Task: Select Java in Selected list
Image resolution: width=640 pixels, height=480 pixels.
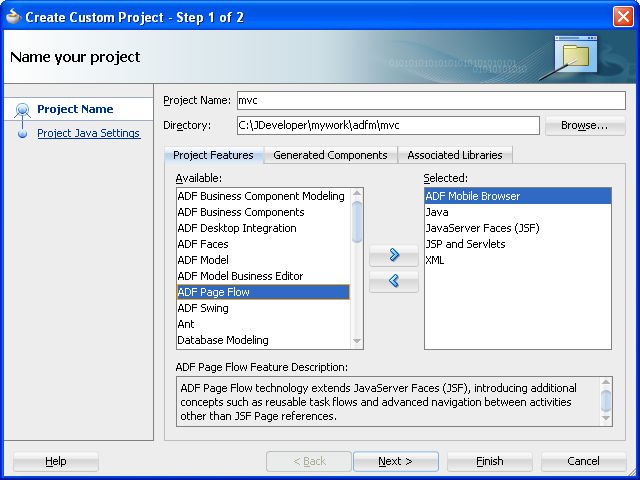Action: point(518,212)
